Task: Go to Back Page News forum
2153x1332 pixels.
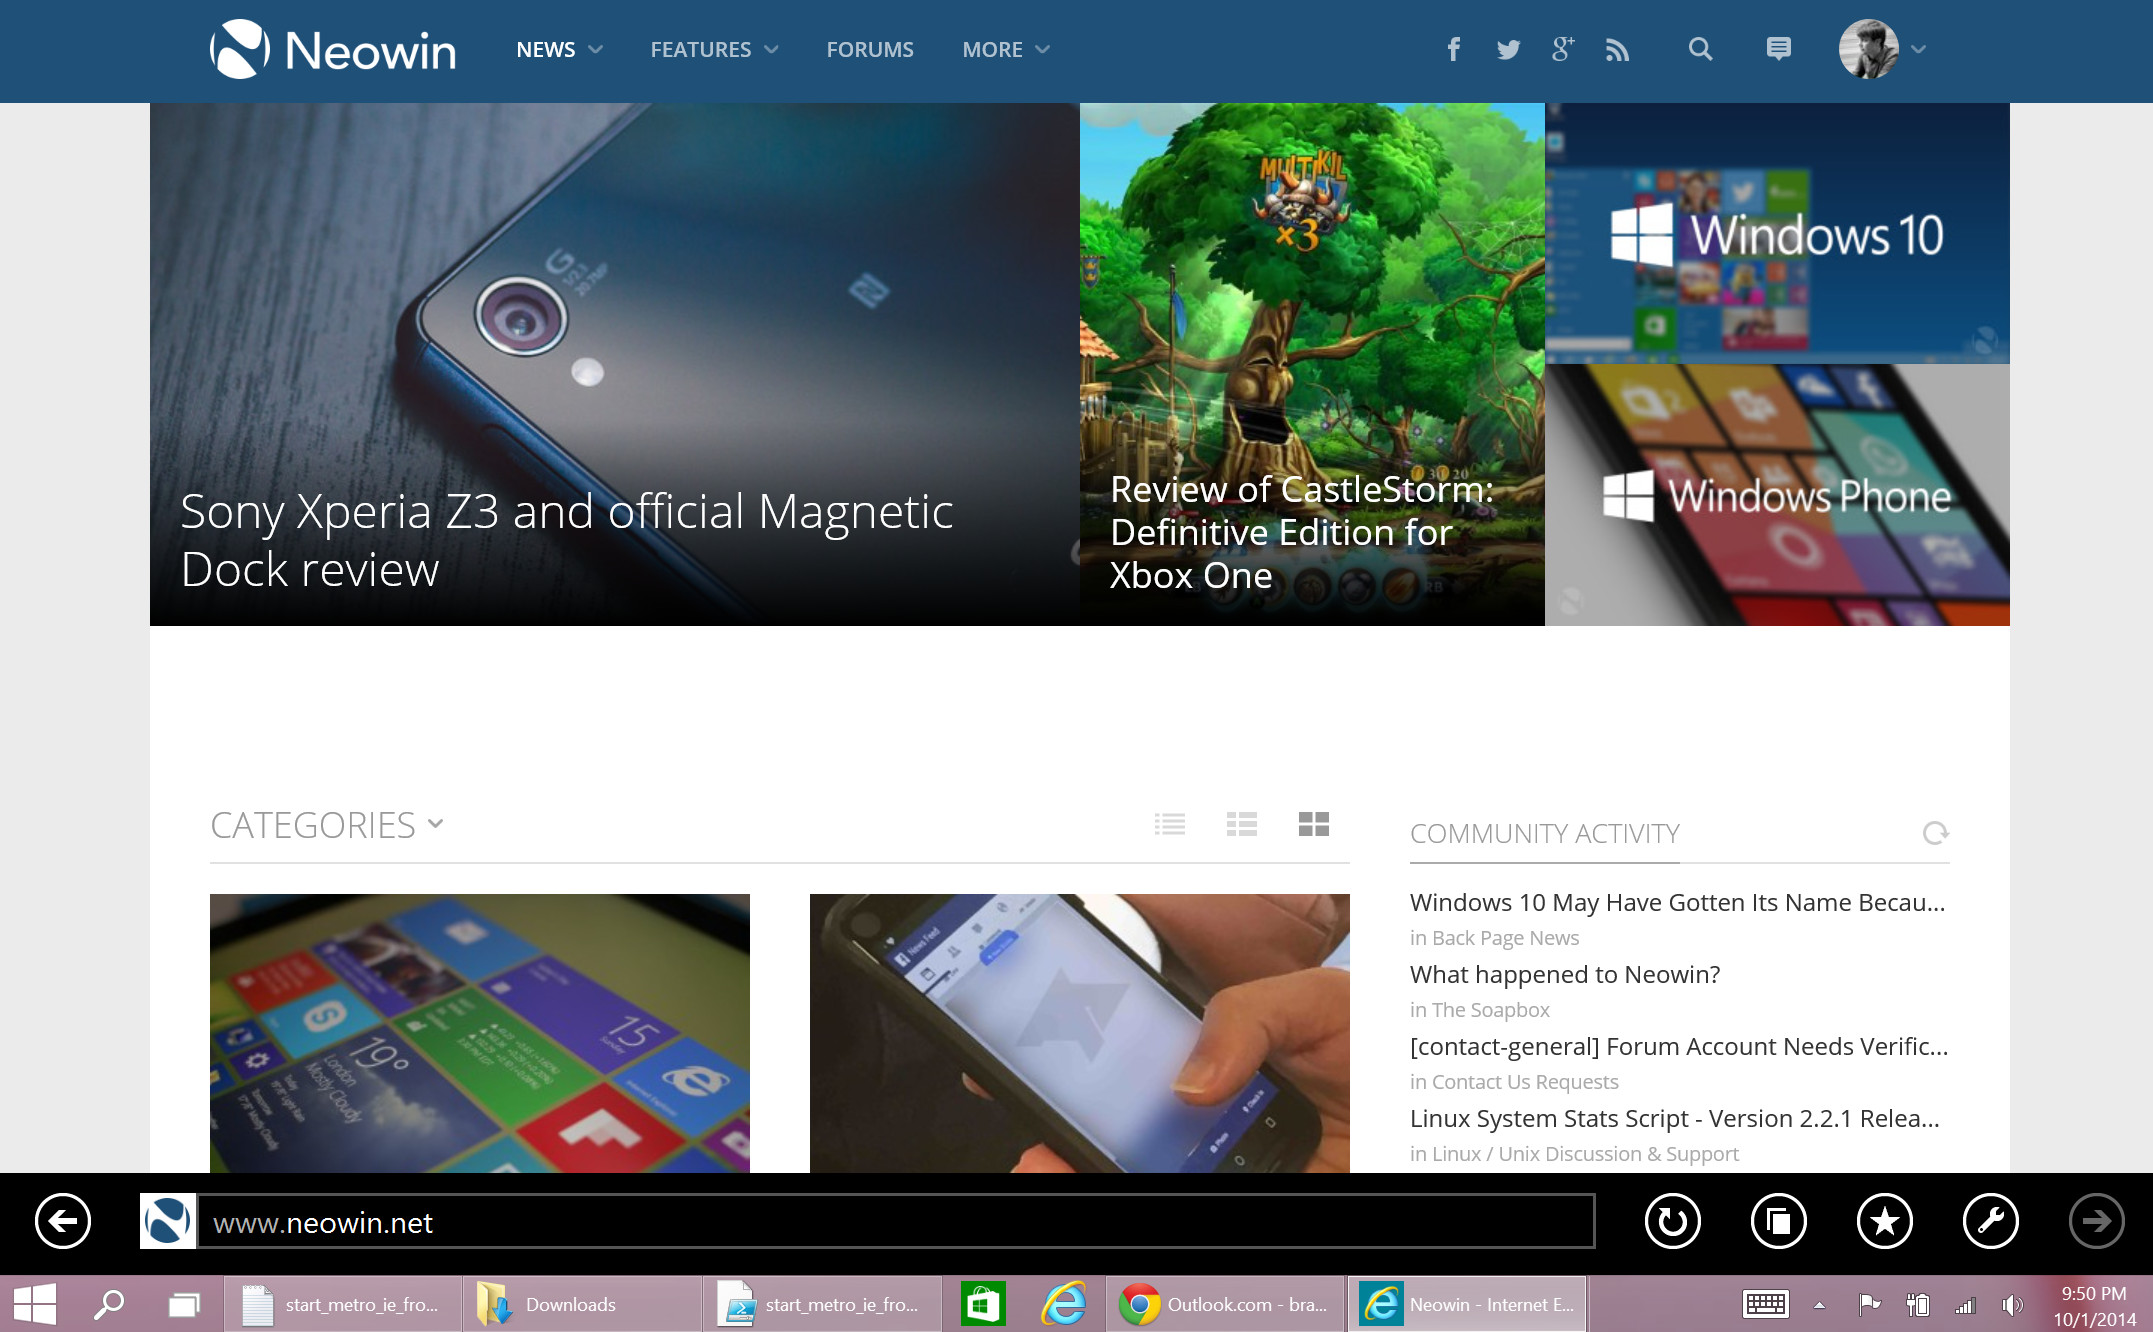Action: tap(1505, 938)
